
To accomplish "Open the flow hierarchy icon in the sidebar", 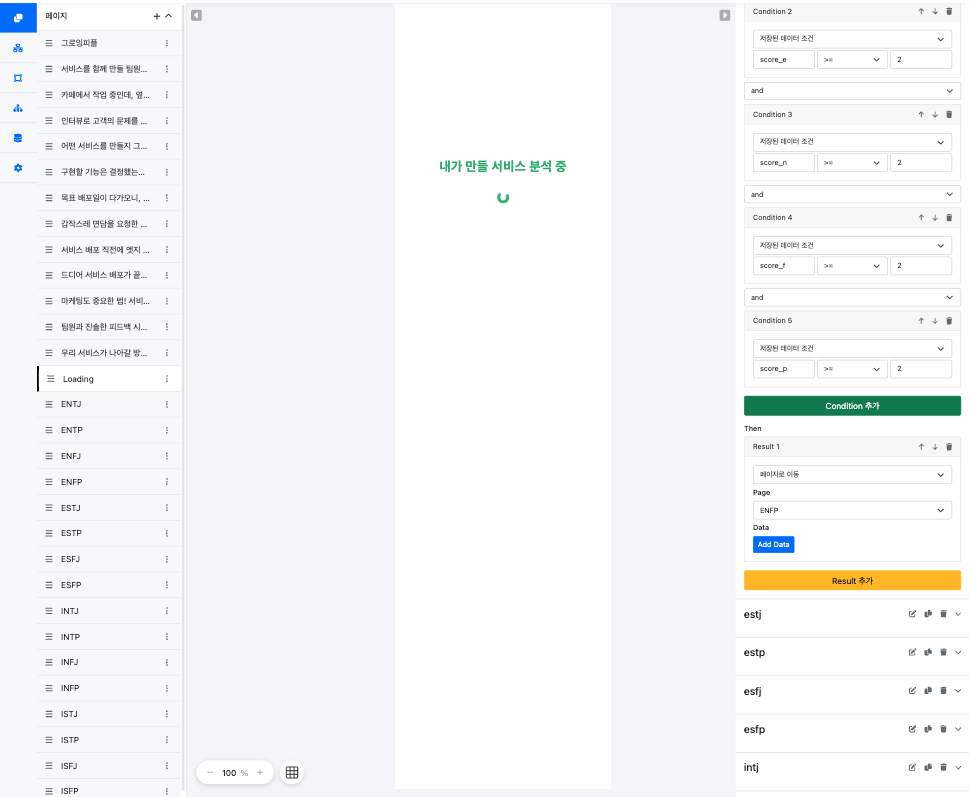I will click(16, 108).
